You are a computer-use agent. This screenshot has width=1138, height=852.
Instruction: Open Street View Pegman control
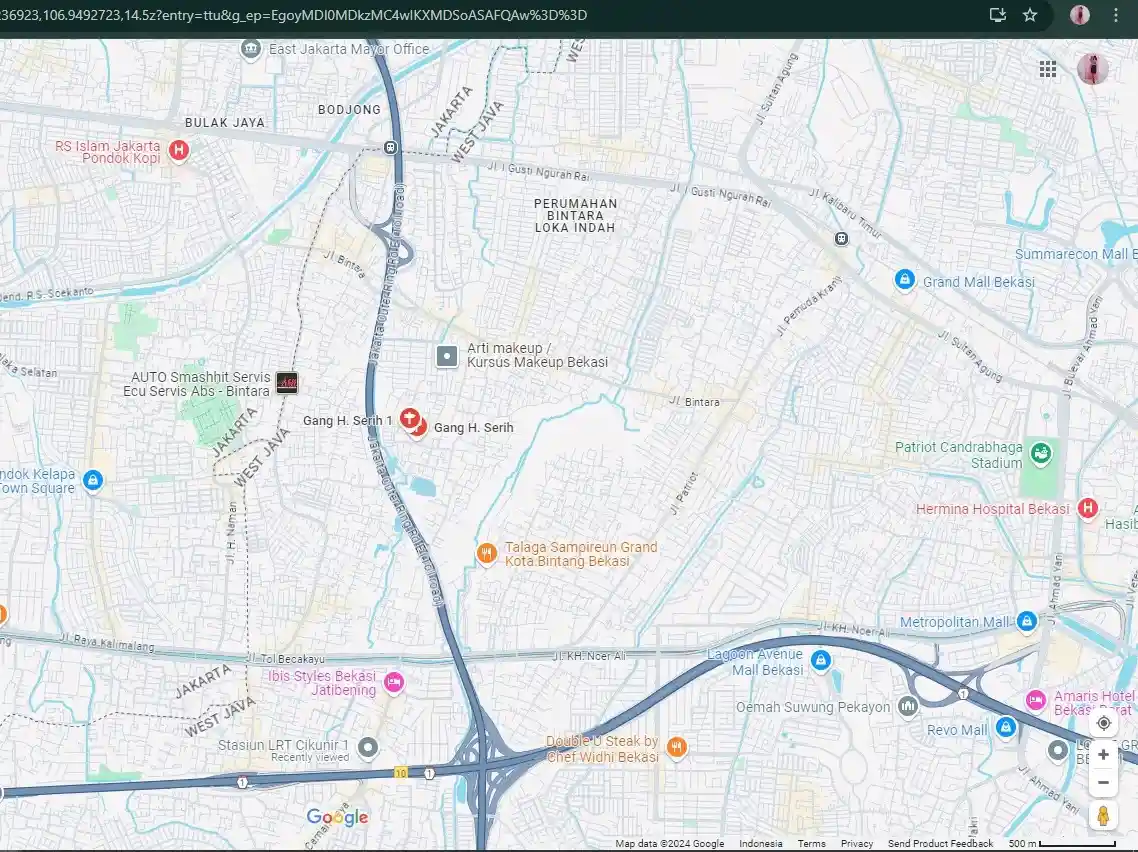(x=1103, y=815)
